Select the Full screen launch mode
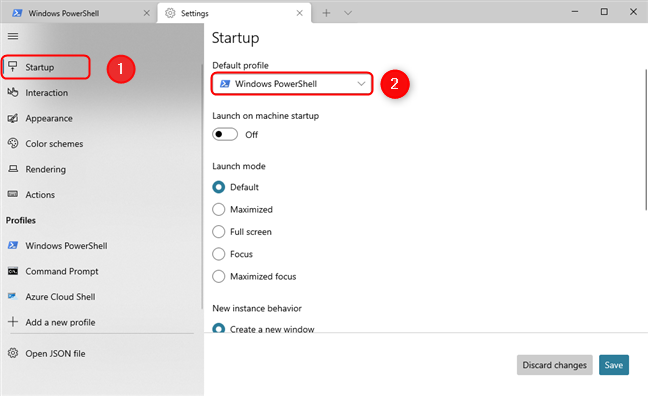The height and width of the screenshot is (396, 648). 219,231
